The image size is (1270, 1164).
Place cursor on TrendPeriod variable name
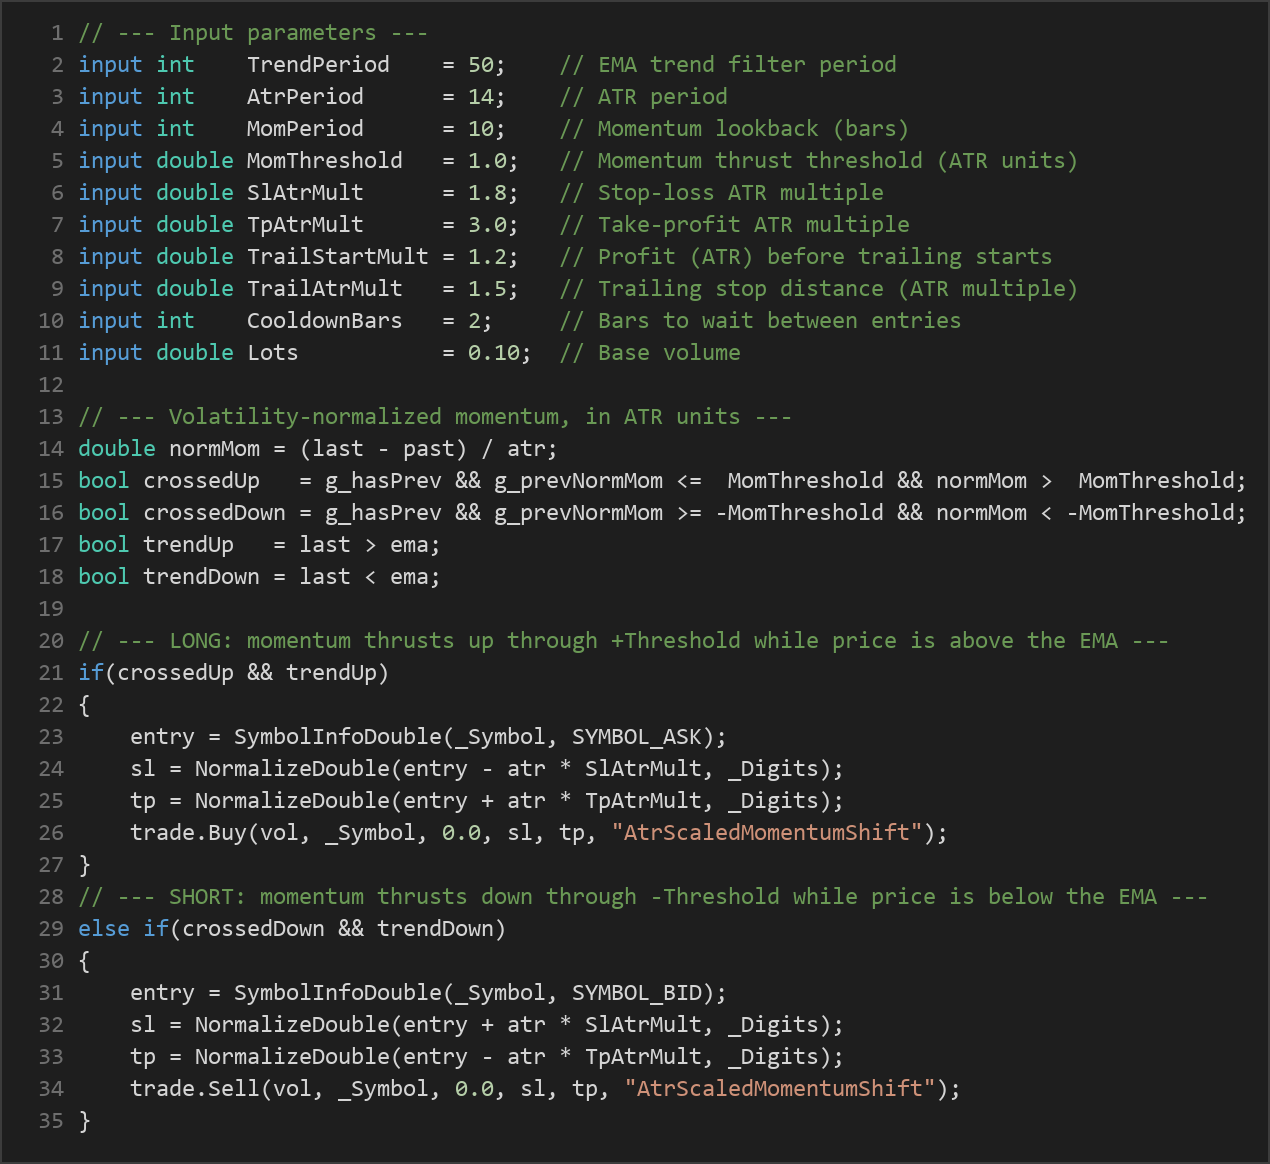point(318,65)
